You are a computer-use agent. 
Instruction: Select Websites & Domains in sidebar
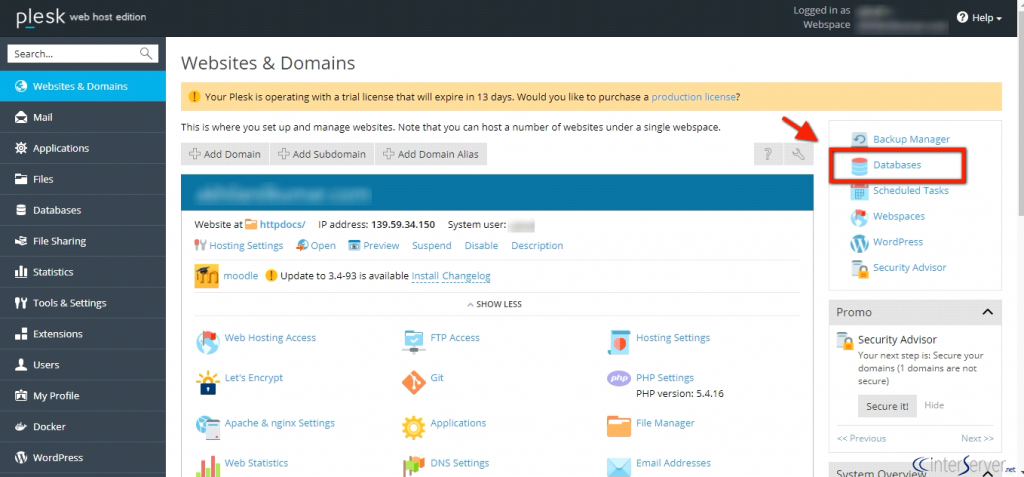point(83,86)
